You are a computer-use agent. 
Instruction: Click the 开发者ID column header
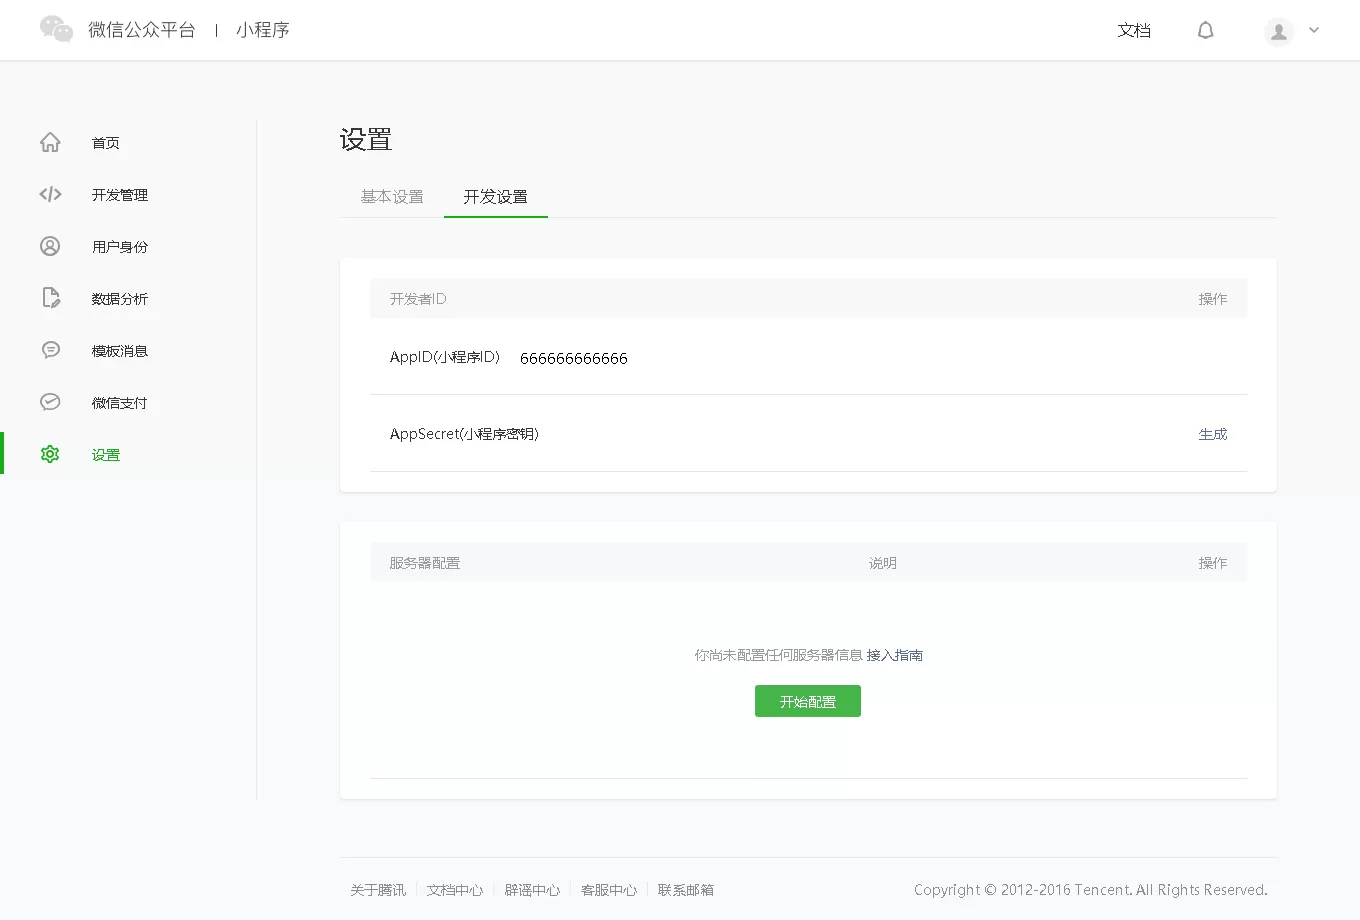pyautogui.click(x=418, y=299)
